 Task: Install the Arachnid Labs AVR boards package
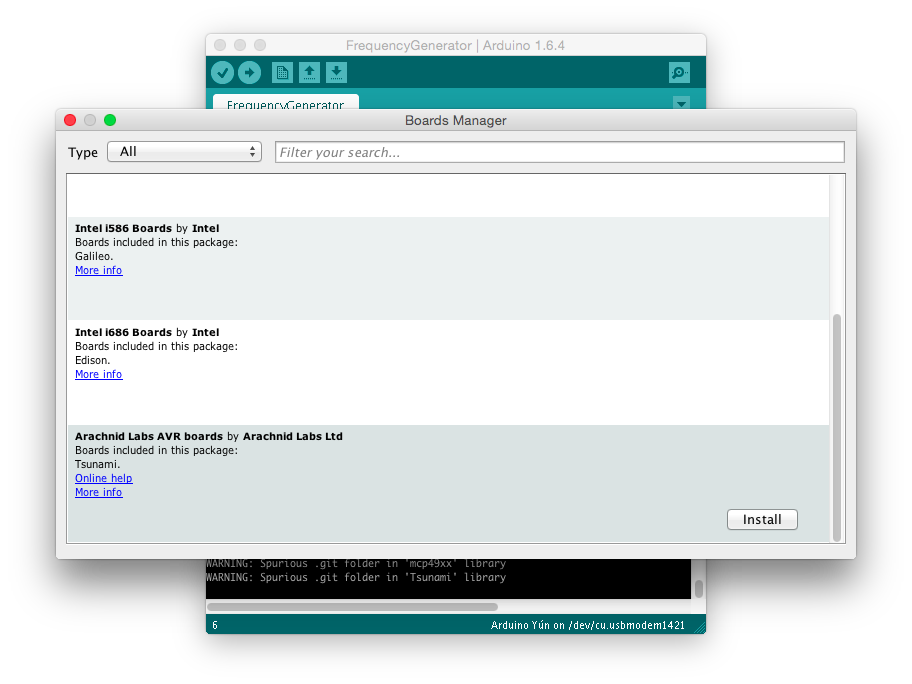pyautogui.click(x=762, y=519)
